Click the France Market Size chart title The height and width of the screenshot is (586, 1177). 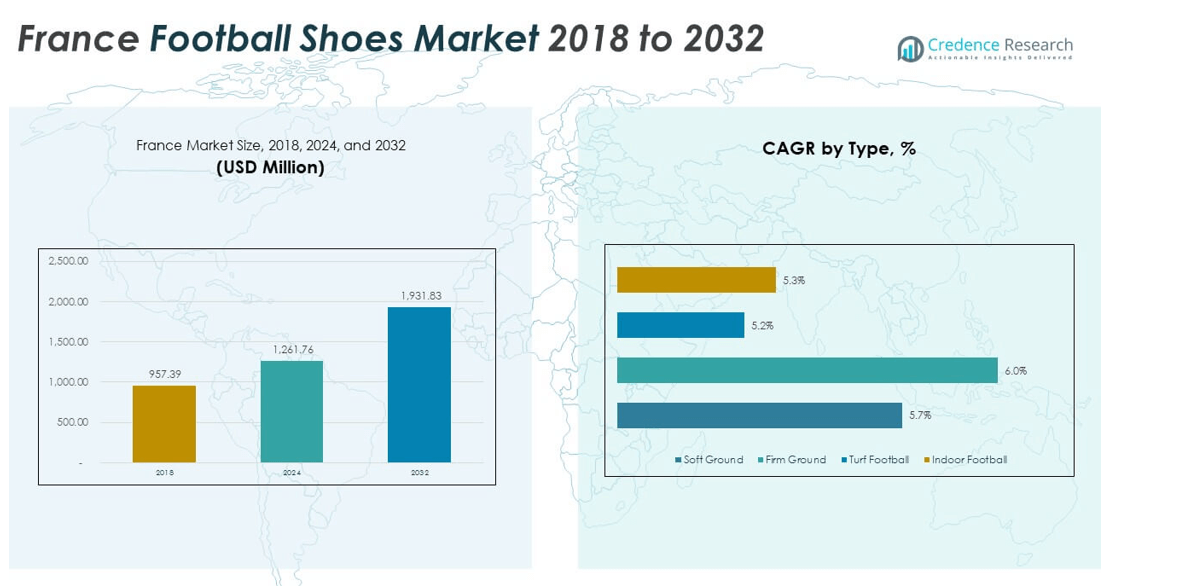coord(270,145)
